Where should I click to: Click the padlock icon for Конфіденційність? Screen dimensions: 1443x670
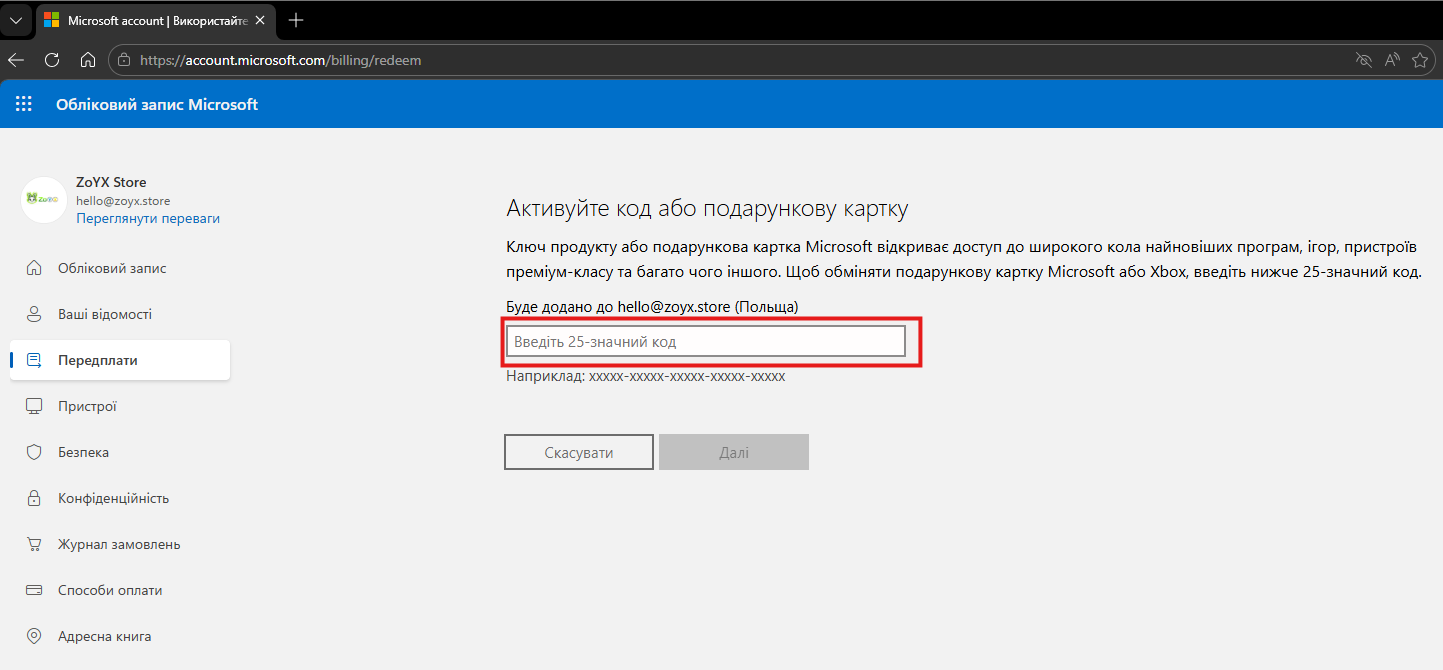pyautogui.click(x=34, y=498)
